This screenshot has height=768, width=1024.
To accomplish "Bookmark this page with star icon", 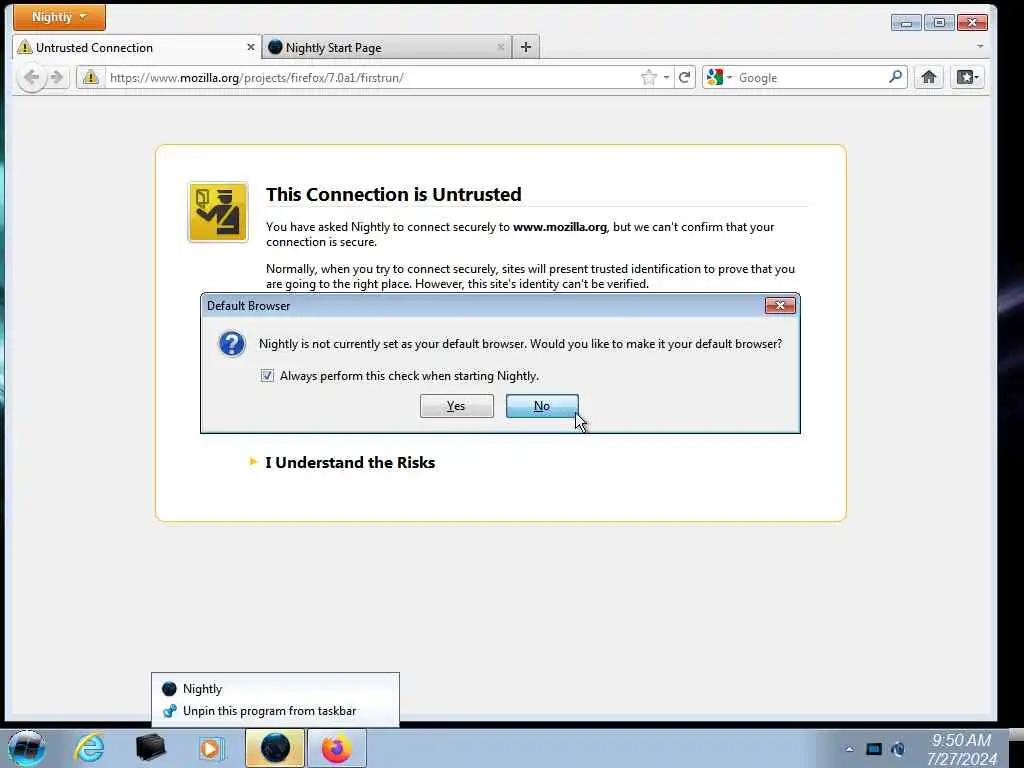I will [648, 78].
